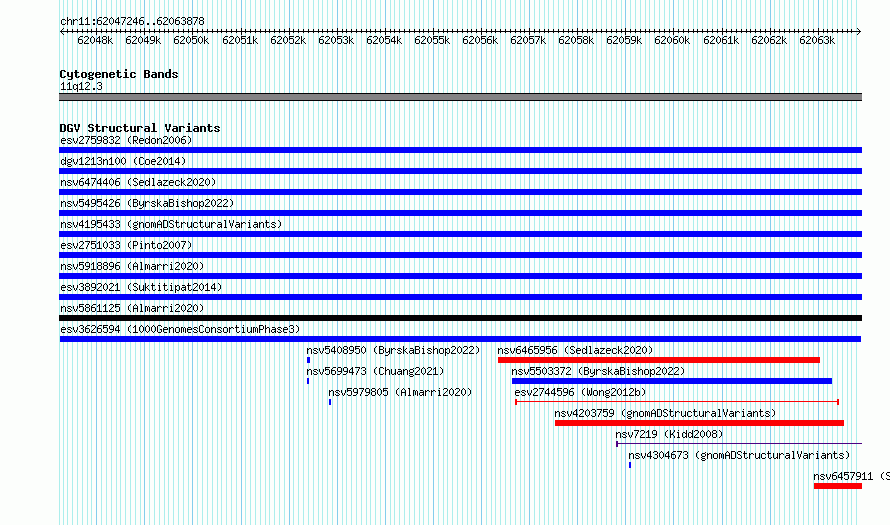Click nsv5495426 (ByrskaBishop2022) label

(147, 203)
